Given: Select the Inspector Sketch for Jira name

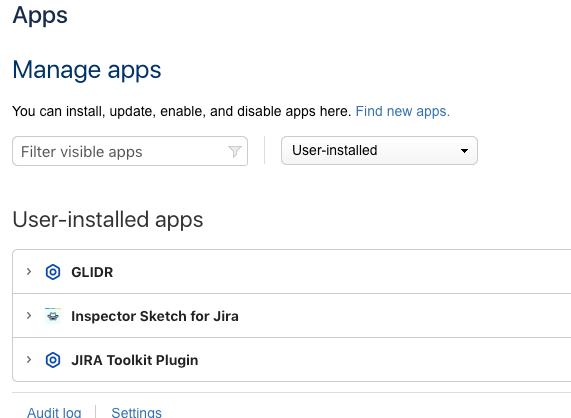Looking at the screenshot, I should click(155, 316).
